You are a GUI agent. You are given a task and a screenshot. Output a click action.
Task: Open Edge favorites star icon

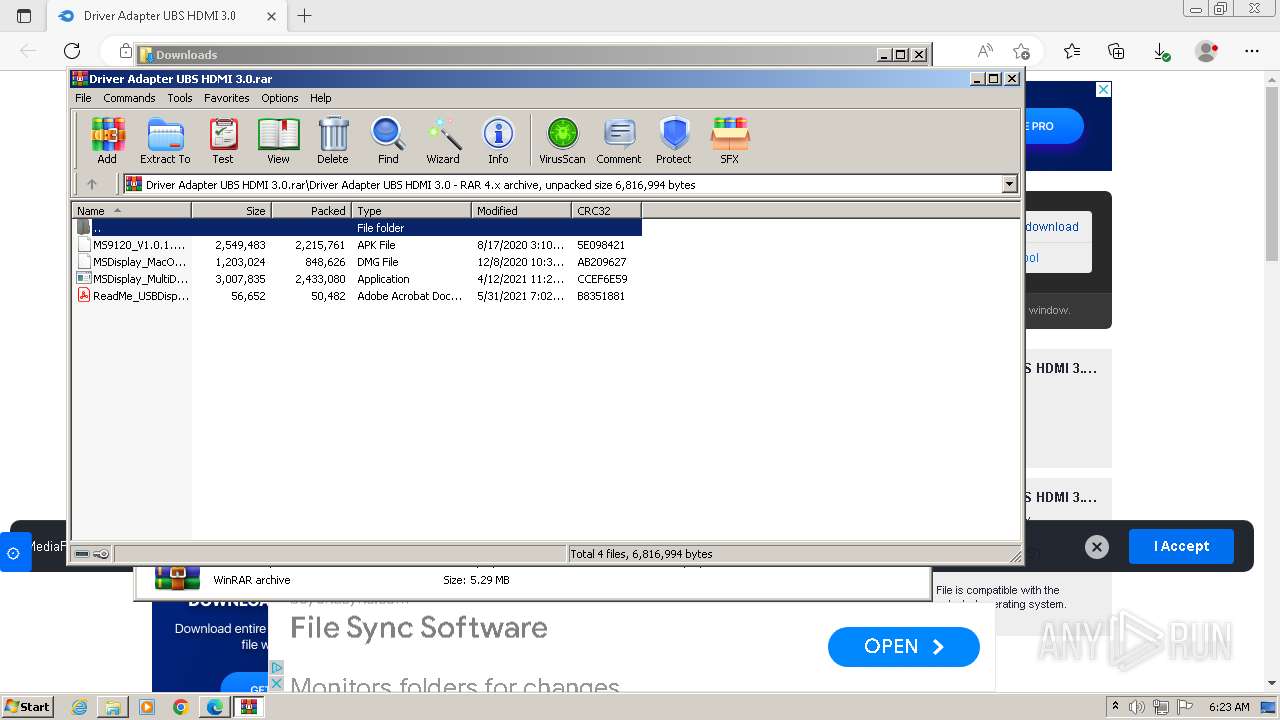point(1072,51)
